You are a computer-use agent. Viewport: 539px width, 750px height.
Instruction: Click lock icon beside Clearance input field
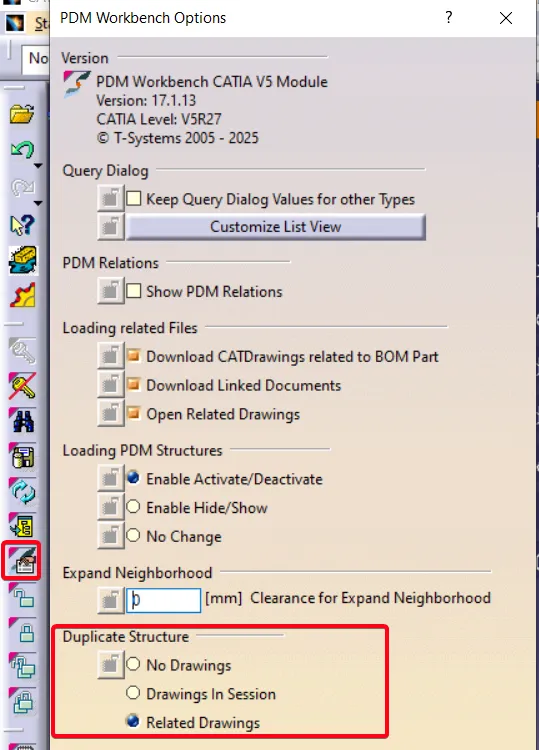pyautogui.click(x=110, y=600)
